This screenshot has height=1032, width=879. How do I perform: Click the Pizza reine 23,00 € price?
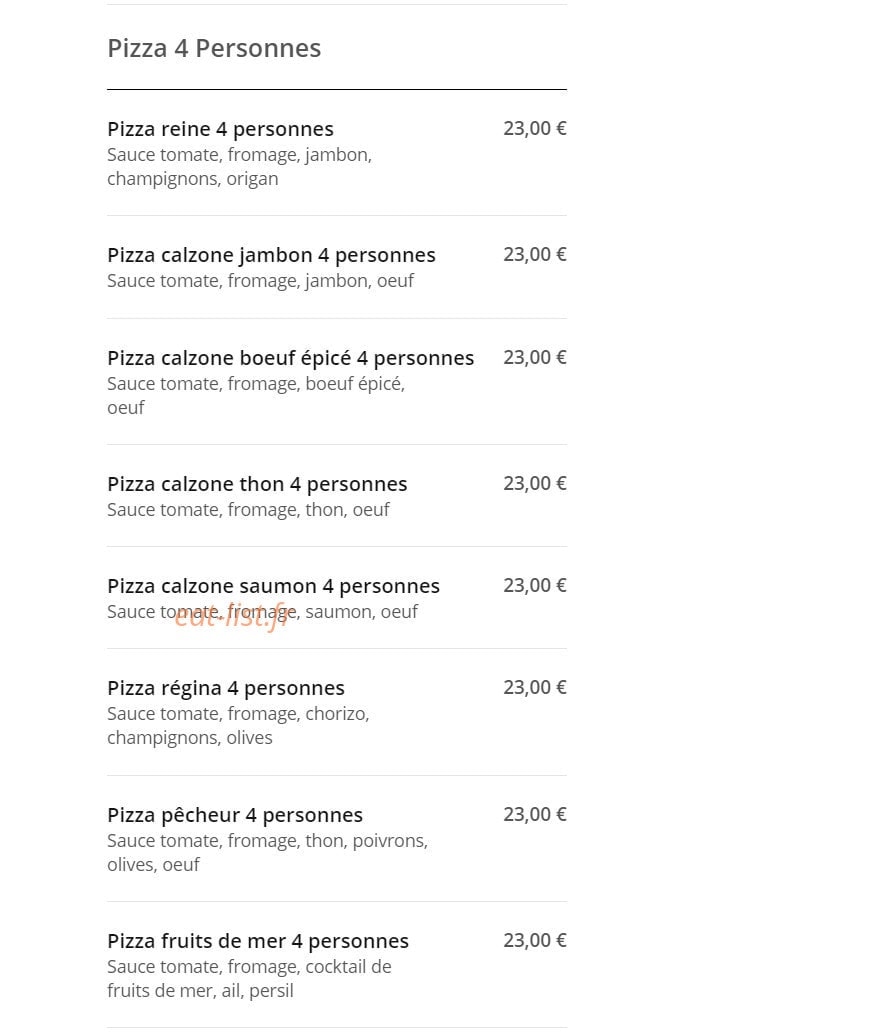pos(534,128)
